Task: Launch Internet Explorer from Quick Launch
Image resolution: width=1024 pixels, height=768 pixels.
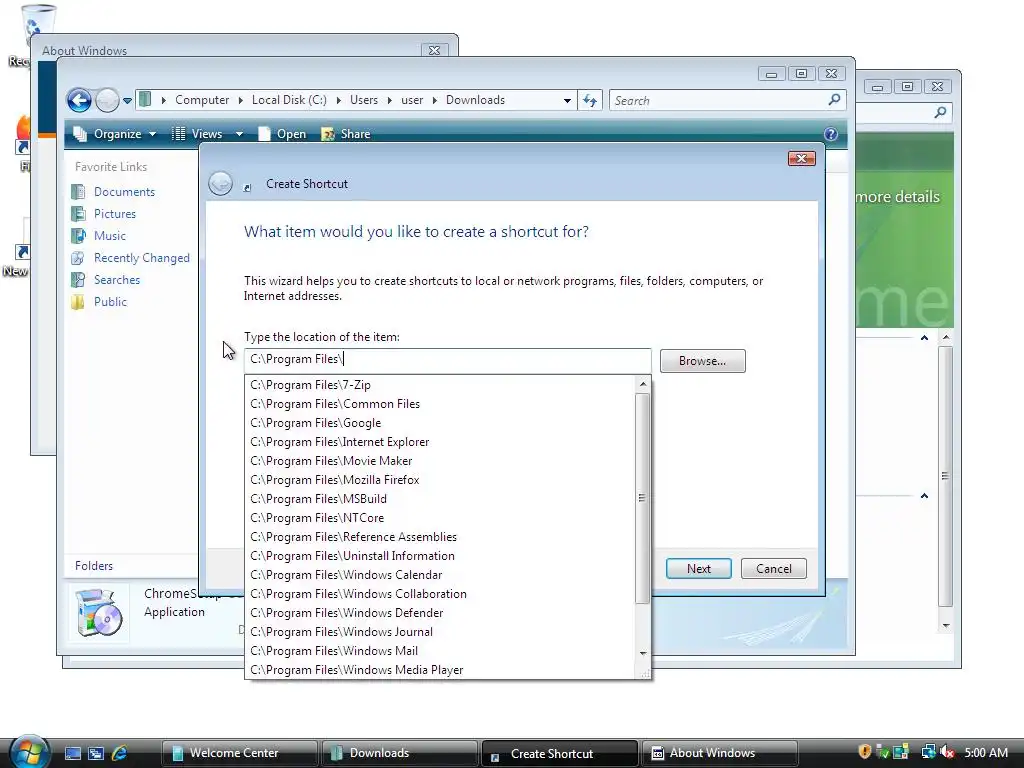Action: coord(120,753)
